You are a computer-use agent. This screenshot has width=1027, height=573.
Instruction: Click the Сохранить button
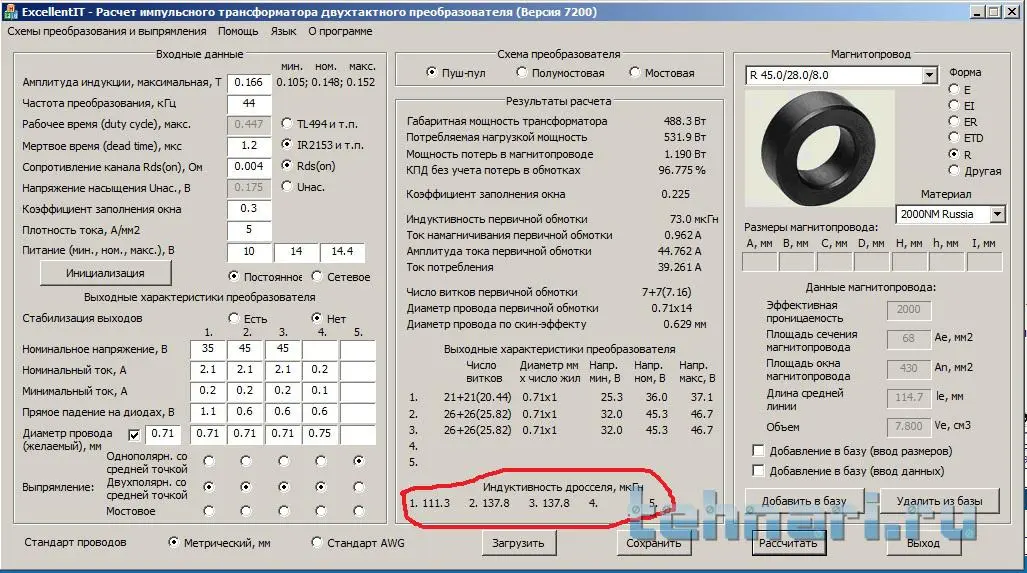tap(653, 543)
